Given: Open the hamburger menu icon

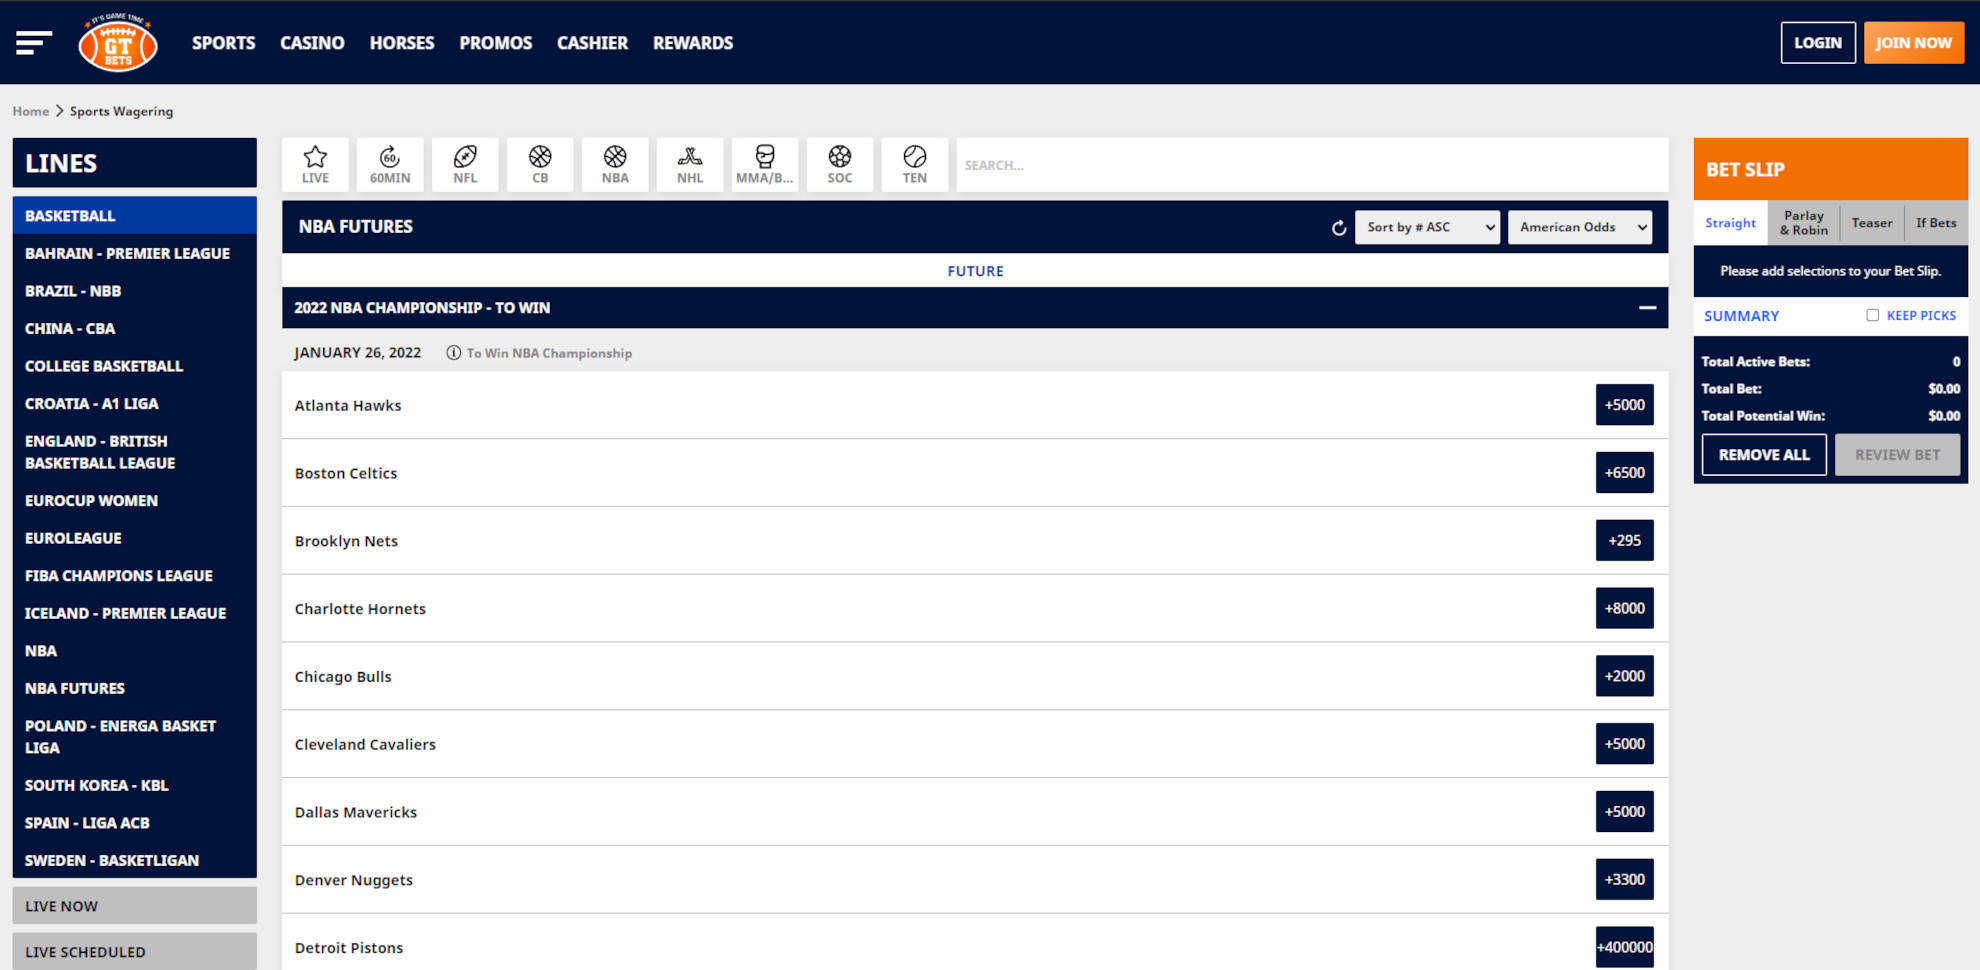Looking at the screenshot, I should [x=34, y=43].
